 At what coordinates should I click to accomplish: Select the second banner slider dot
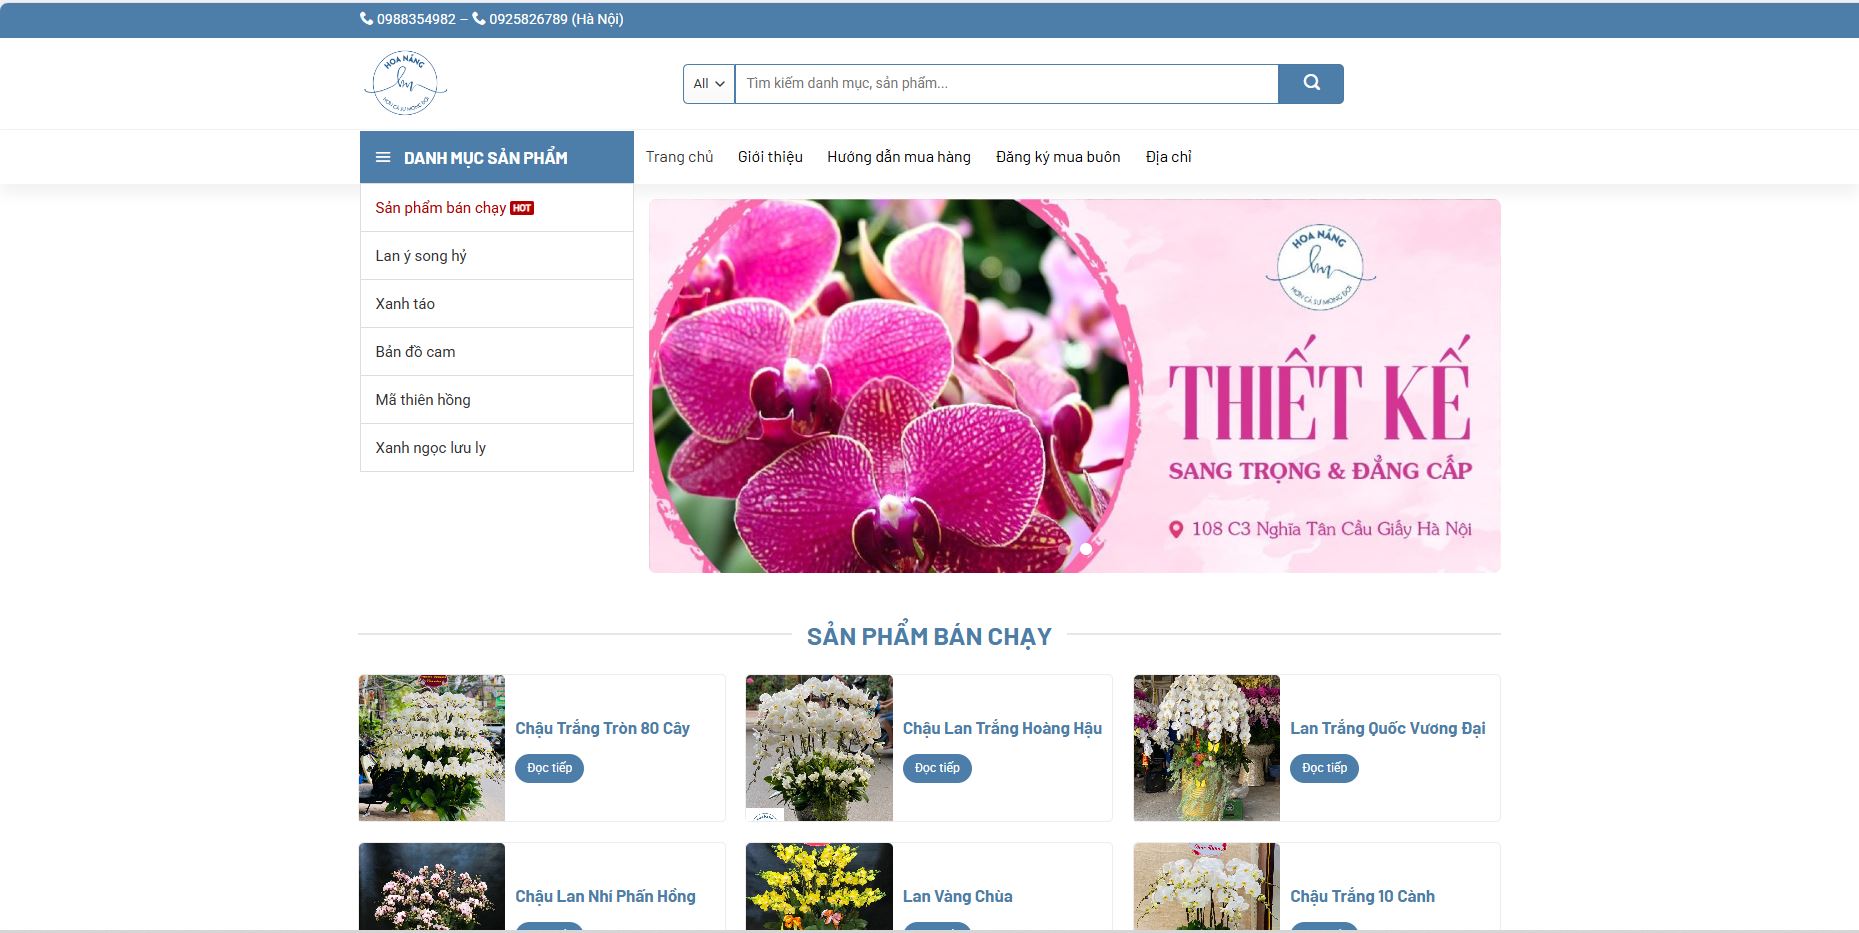pyautogui.click(x=1086, y=549)
